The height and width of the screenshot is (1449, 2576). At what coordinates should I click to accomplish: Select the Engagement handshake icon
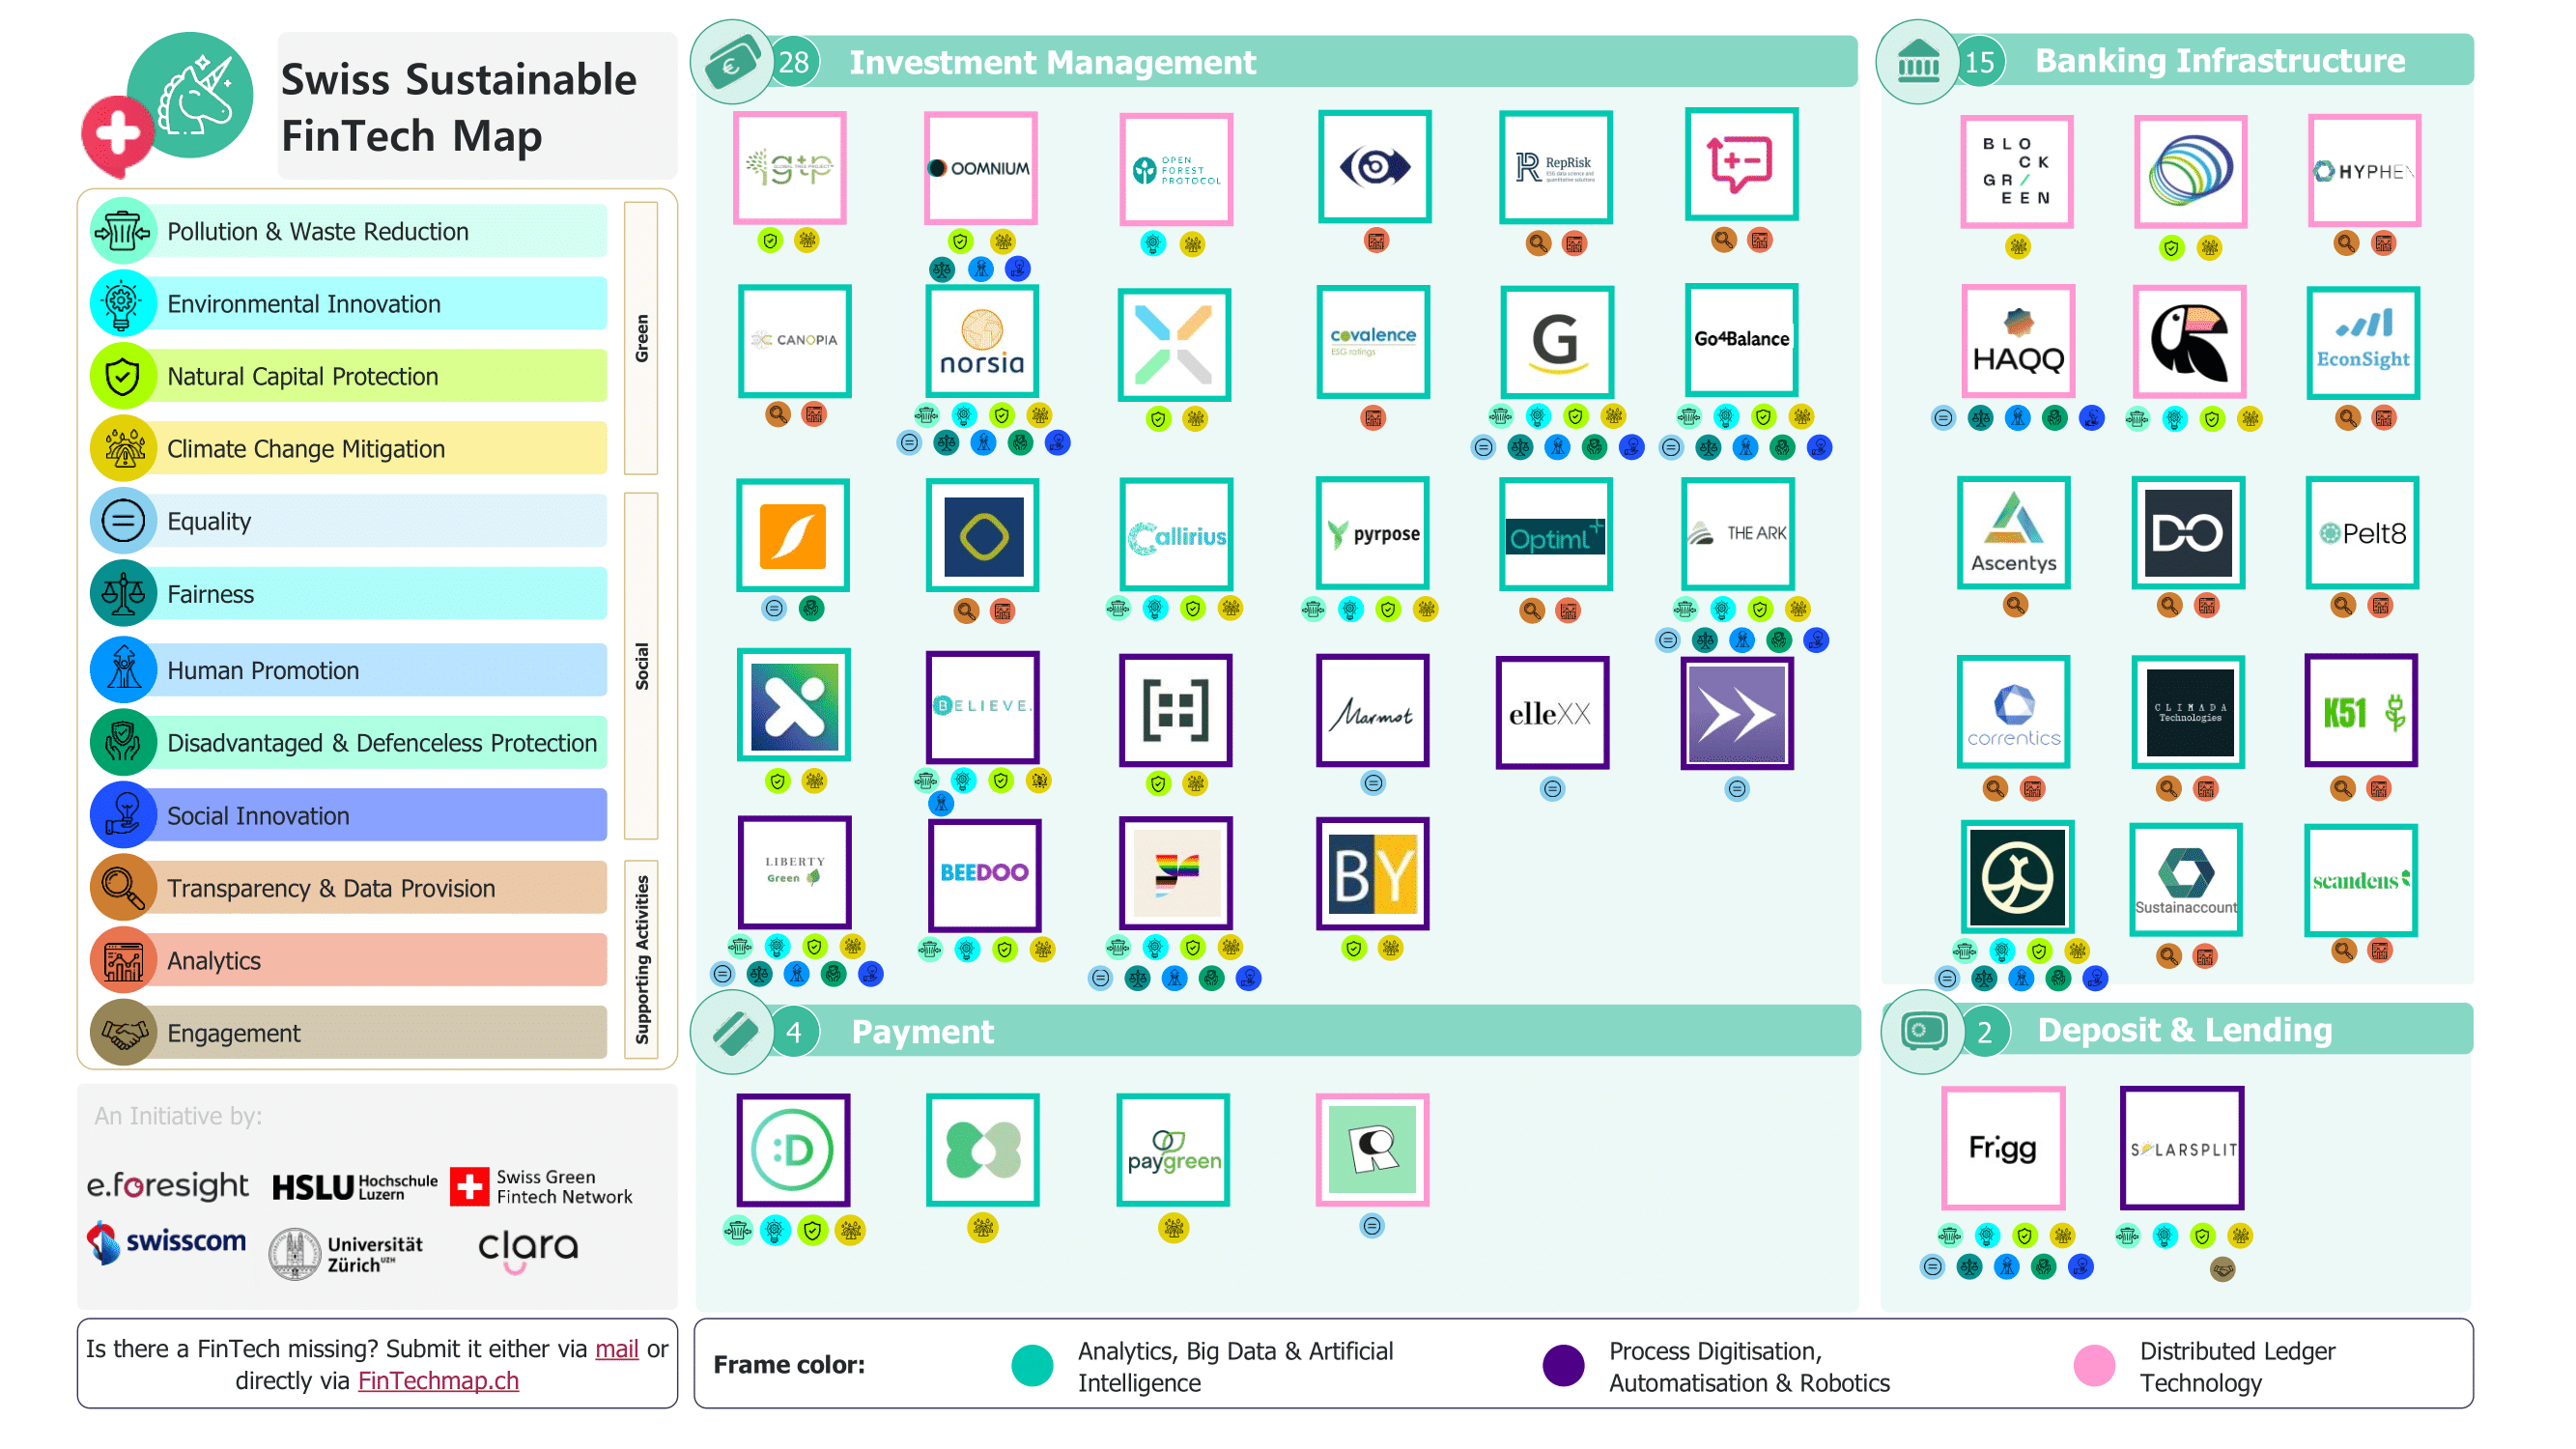coord(122,1032)
